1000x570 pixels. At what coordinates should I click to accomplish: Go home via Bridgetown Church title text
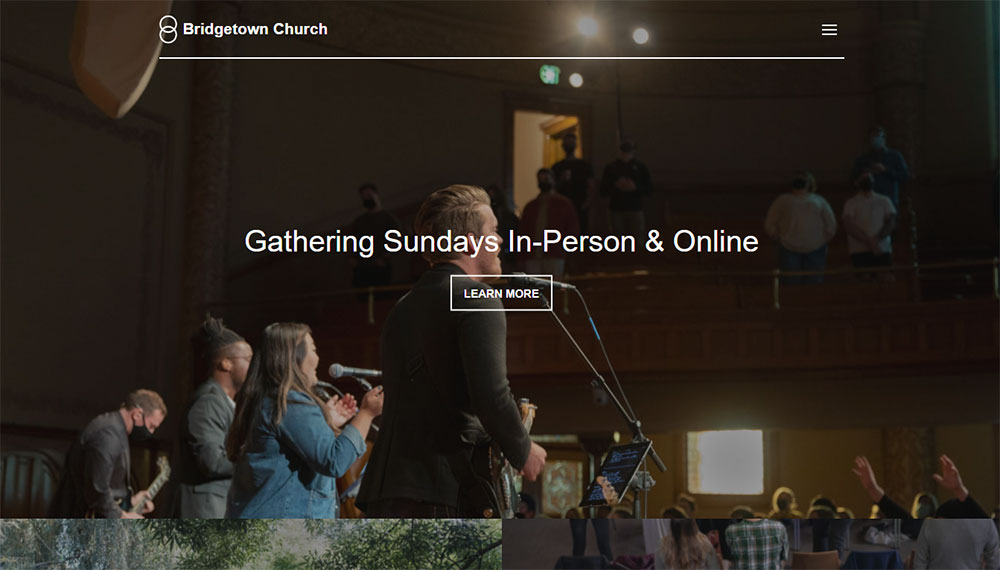(255, 29)
